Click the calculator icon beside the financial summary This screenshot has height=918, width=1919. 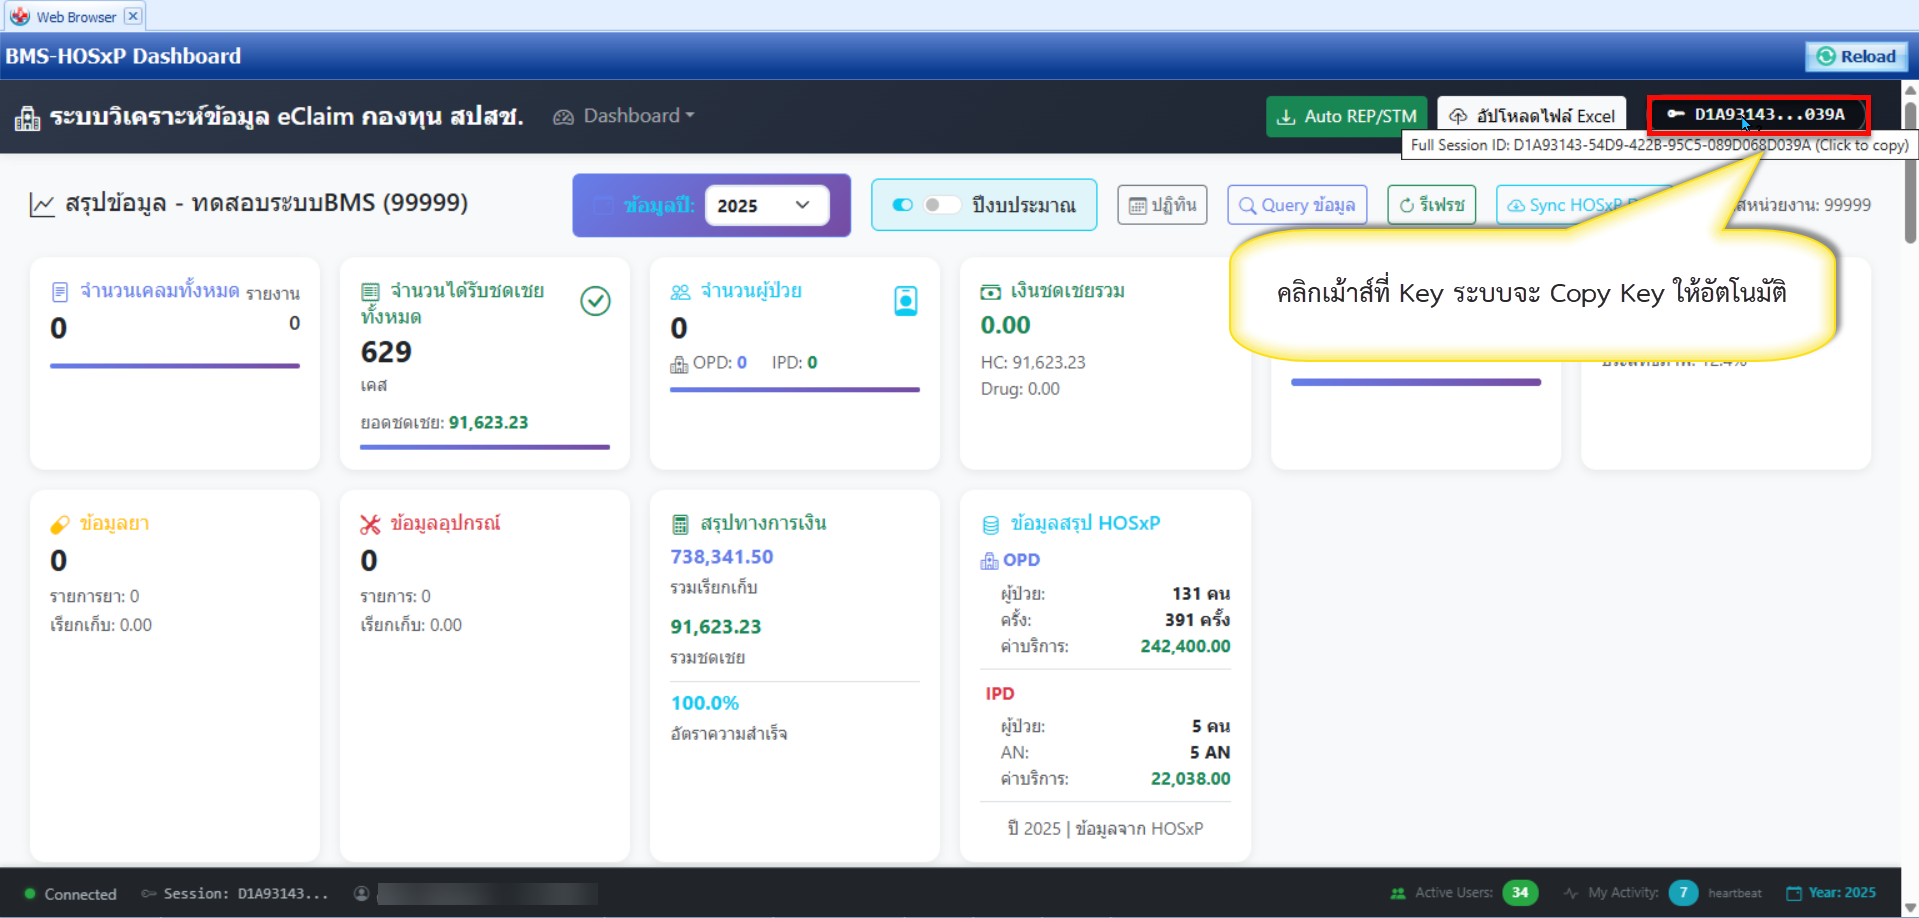[680, 524]
